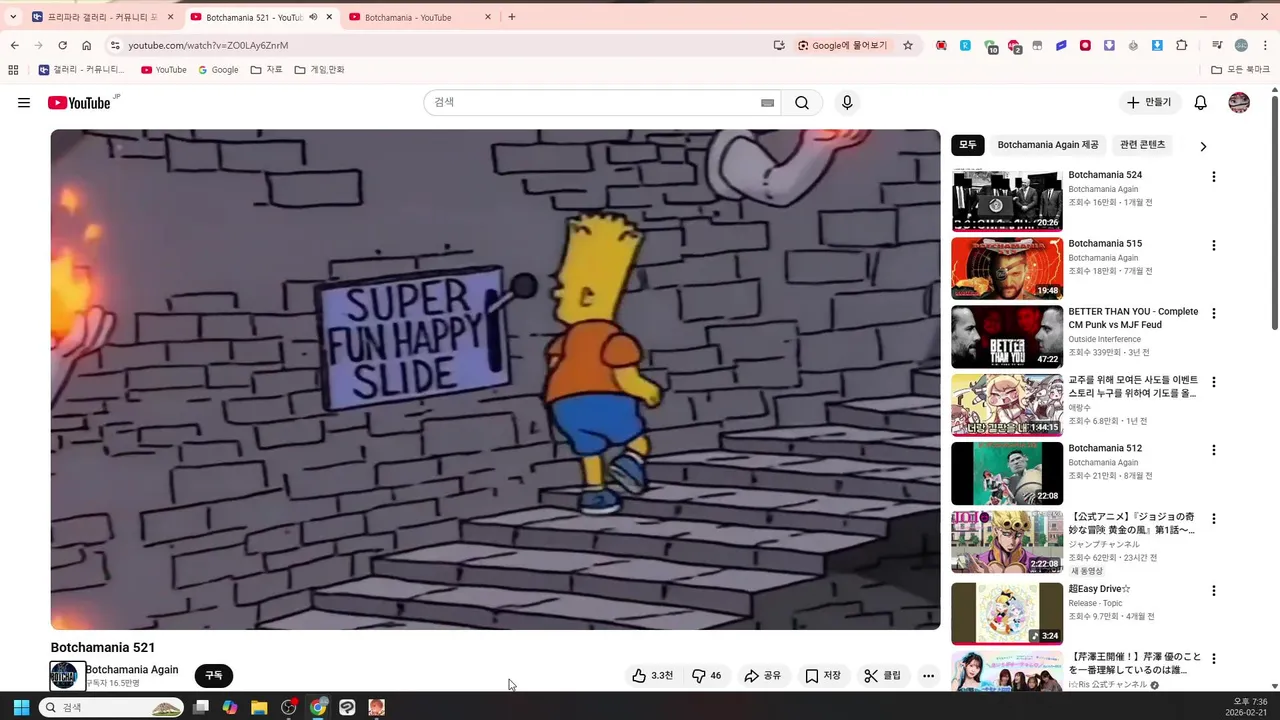This screenshot has height=720, width=1280.
Task: Open Chrome media controls icon
Action: (1217, 45)
